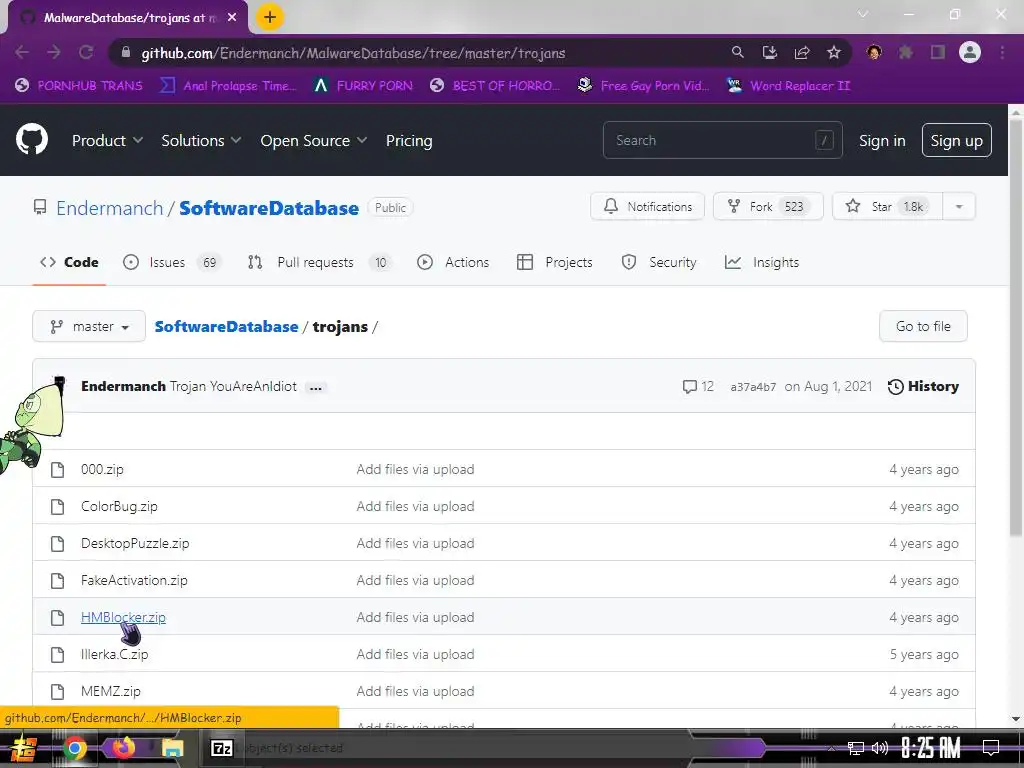Open Firefox from the taskbar

[123, 748]
